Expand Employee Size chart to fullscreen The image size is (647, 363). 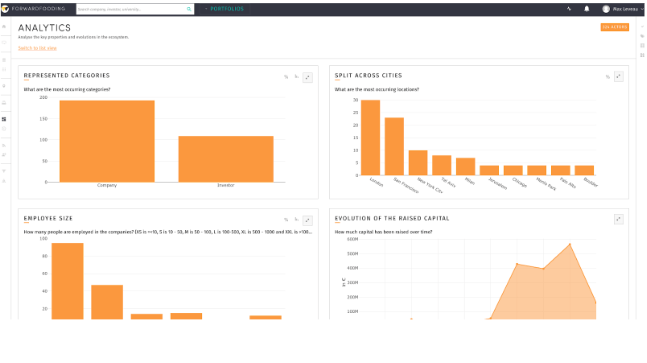307,220
